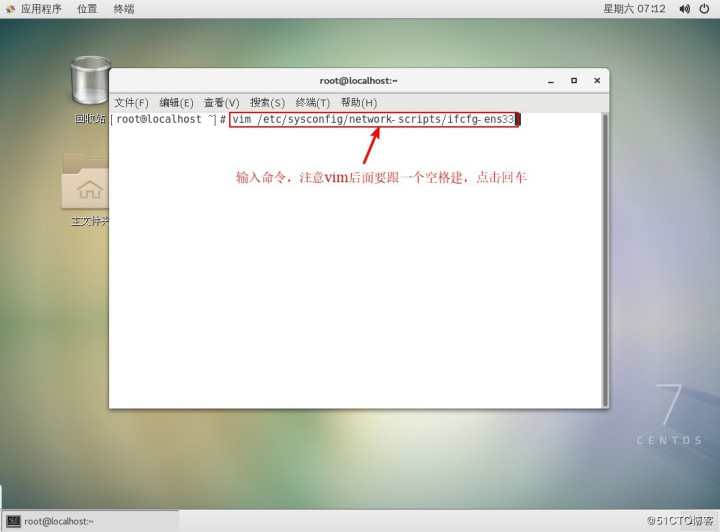Viewport: 720px width, 532px height.
Task: Open the terminal 文件(F) menu
Action: 131,102
